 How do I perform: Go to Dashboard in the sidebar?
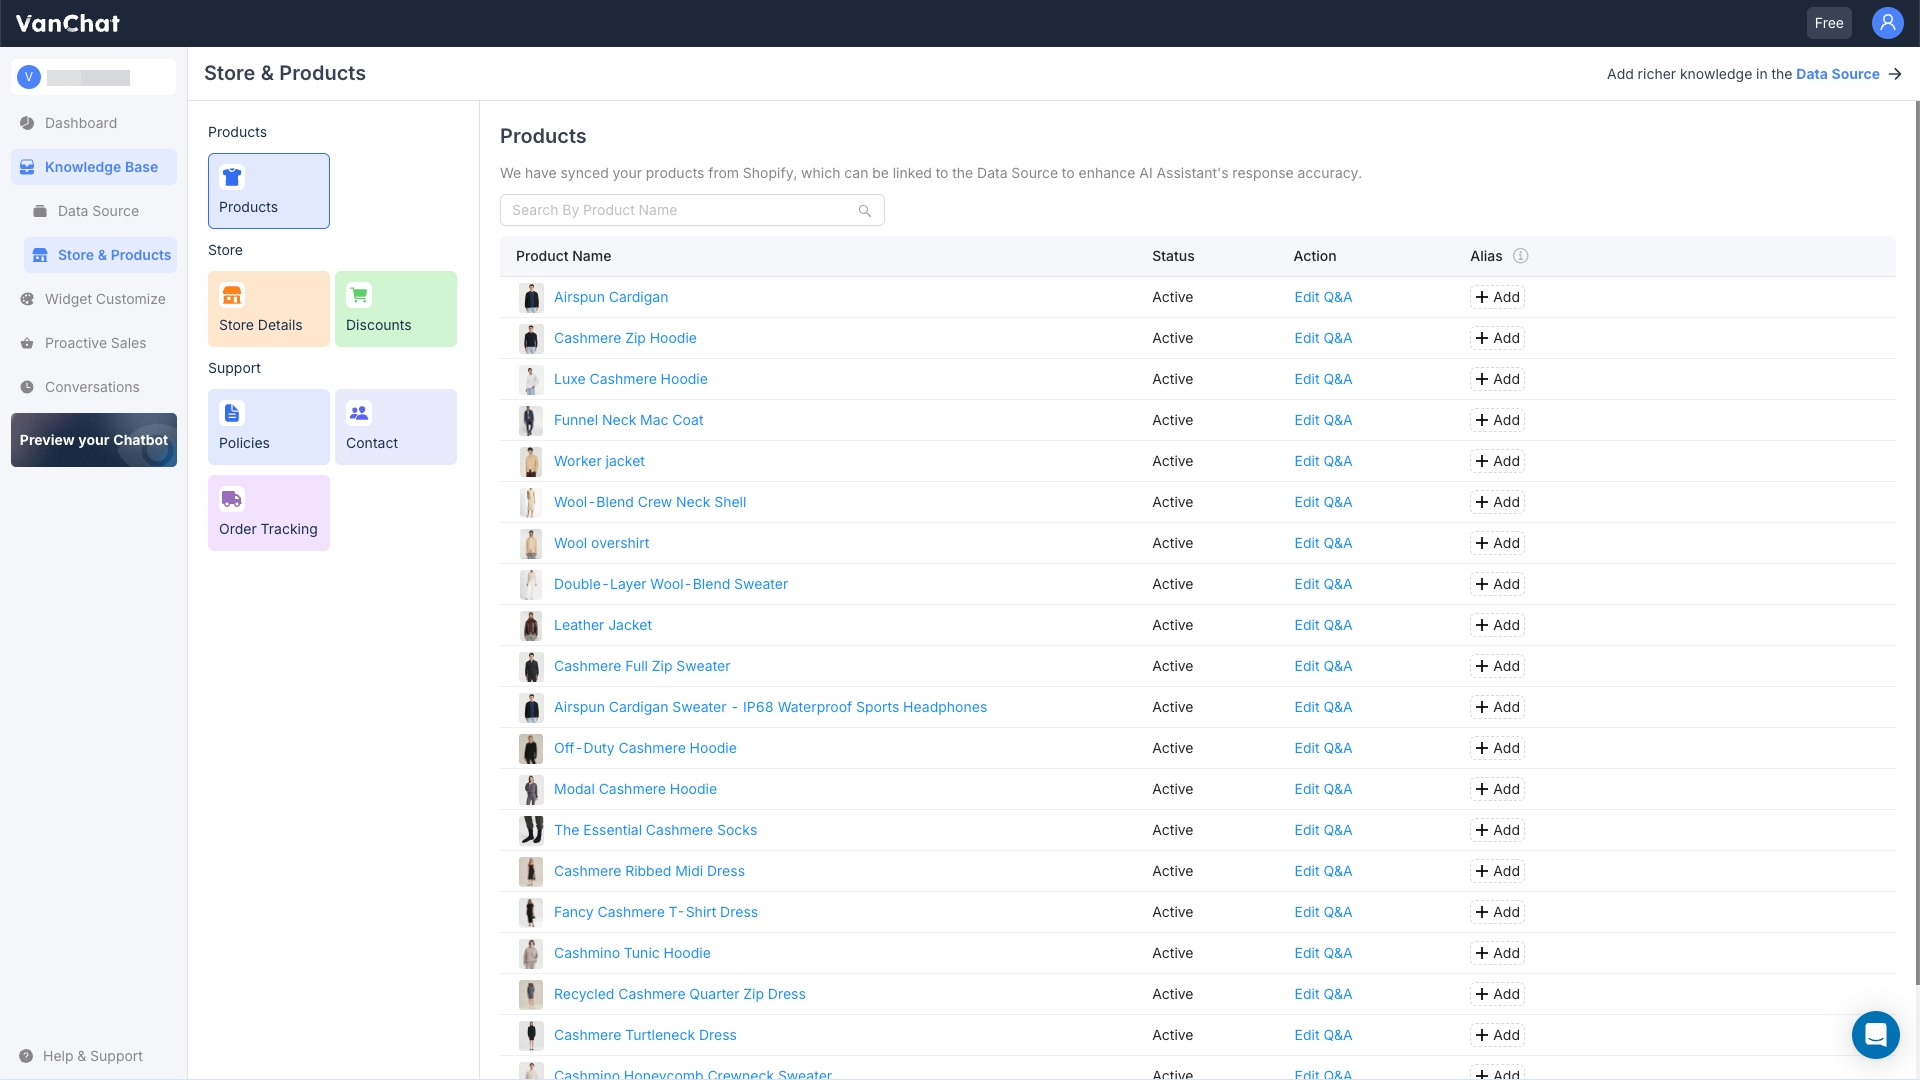coord(81,123)
